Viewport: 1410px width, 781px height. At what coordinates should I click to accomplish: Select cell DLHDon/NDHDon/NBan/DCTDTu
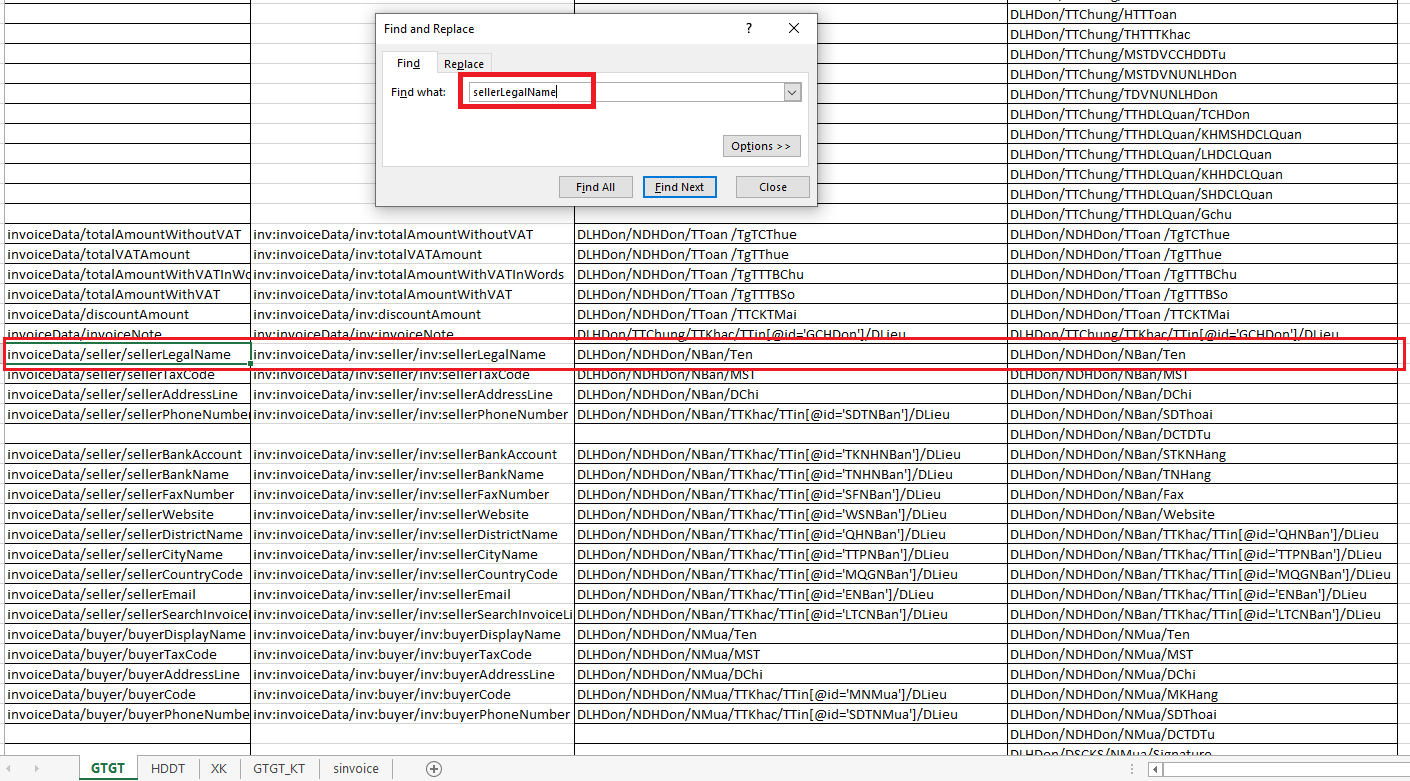pos(1203,434)
